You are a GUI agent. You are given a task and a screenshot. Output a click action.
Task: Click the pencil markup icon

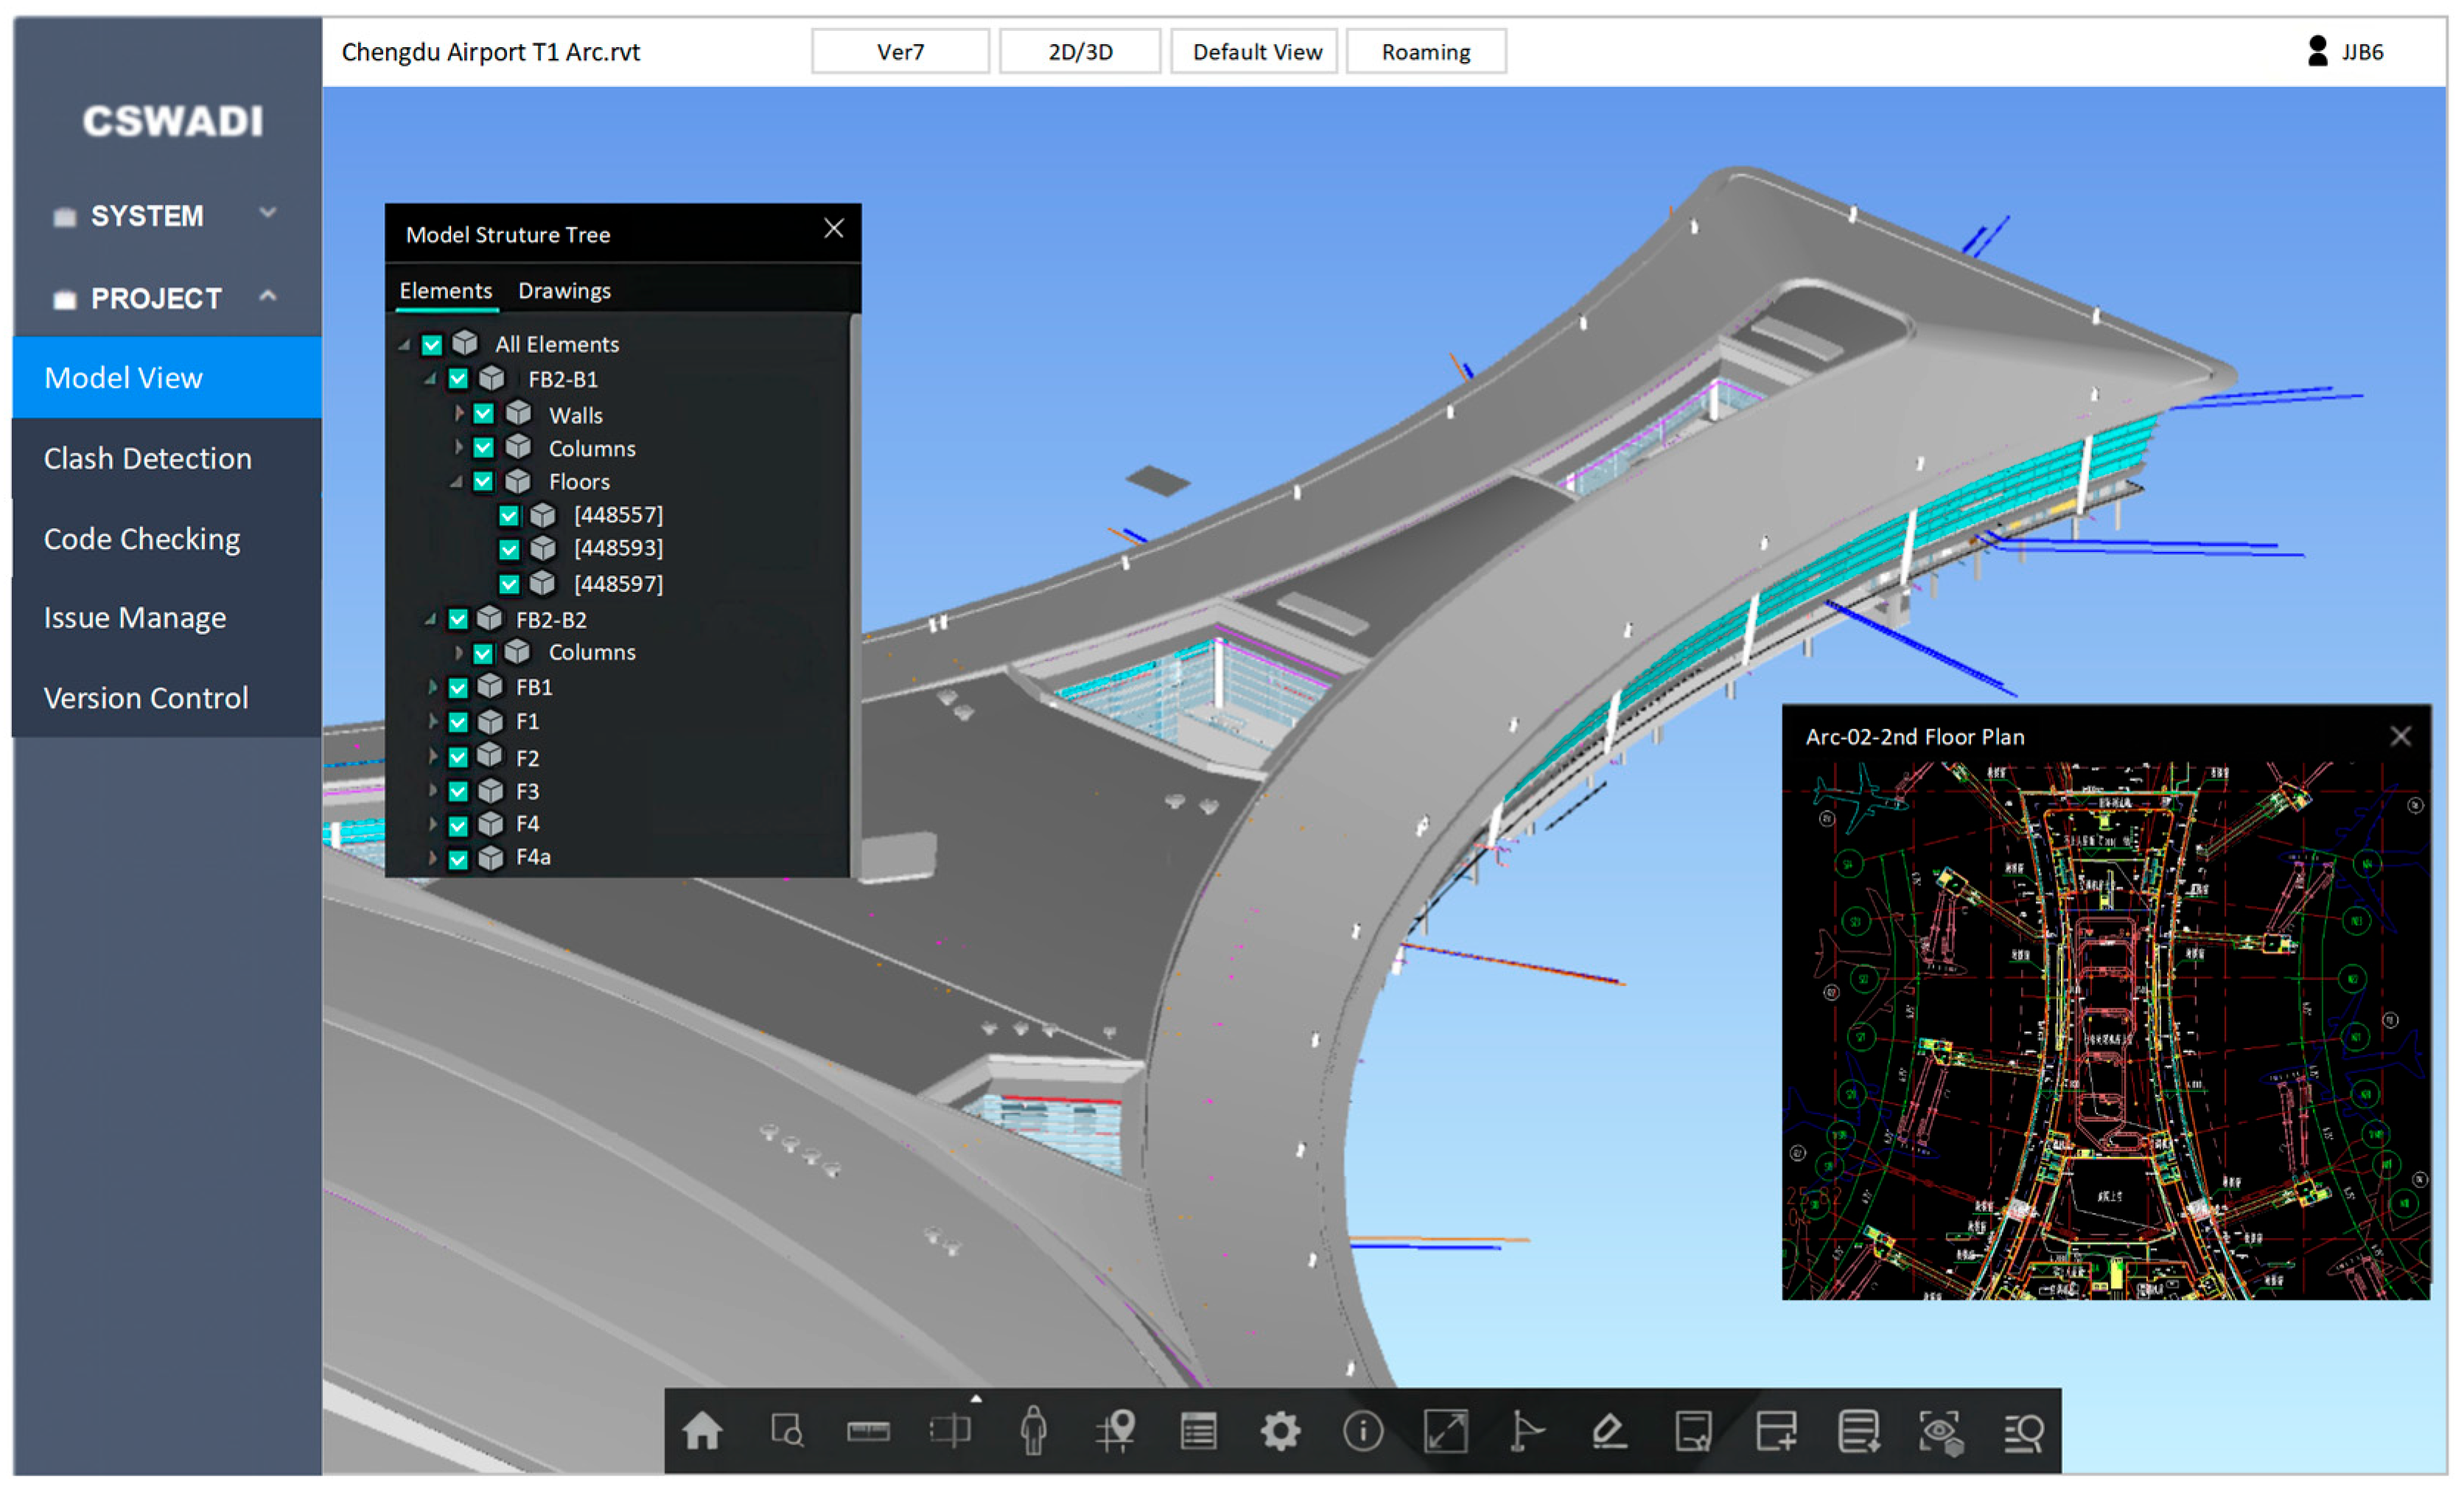click(x=1609, y=1431)
